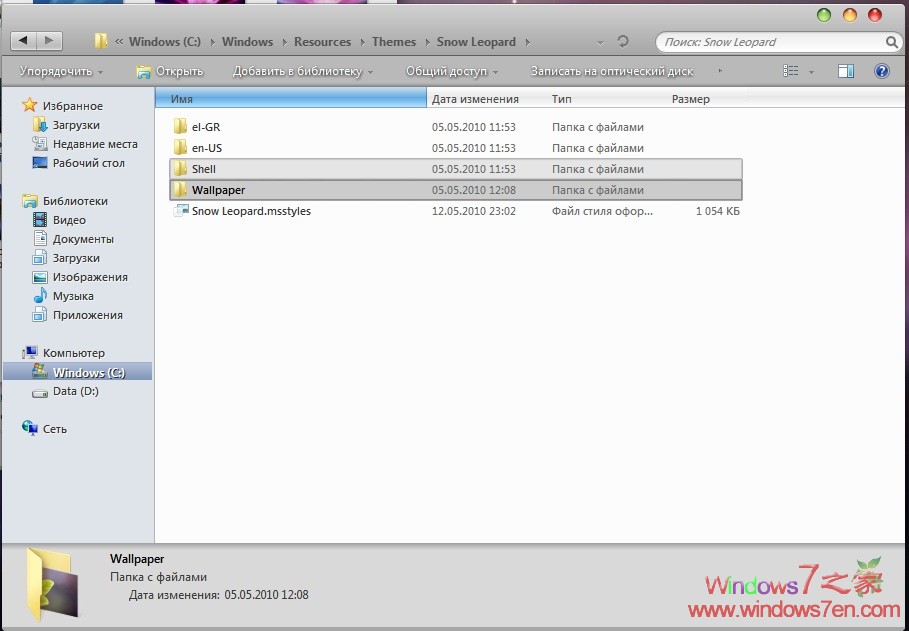Image resolution: width=909 pixels, height=631 pixels.
Task: Open the view layout dropdown
Action: (810, 70)
